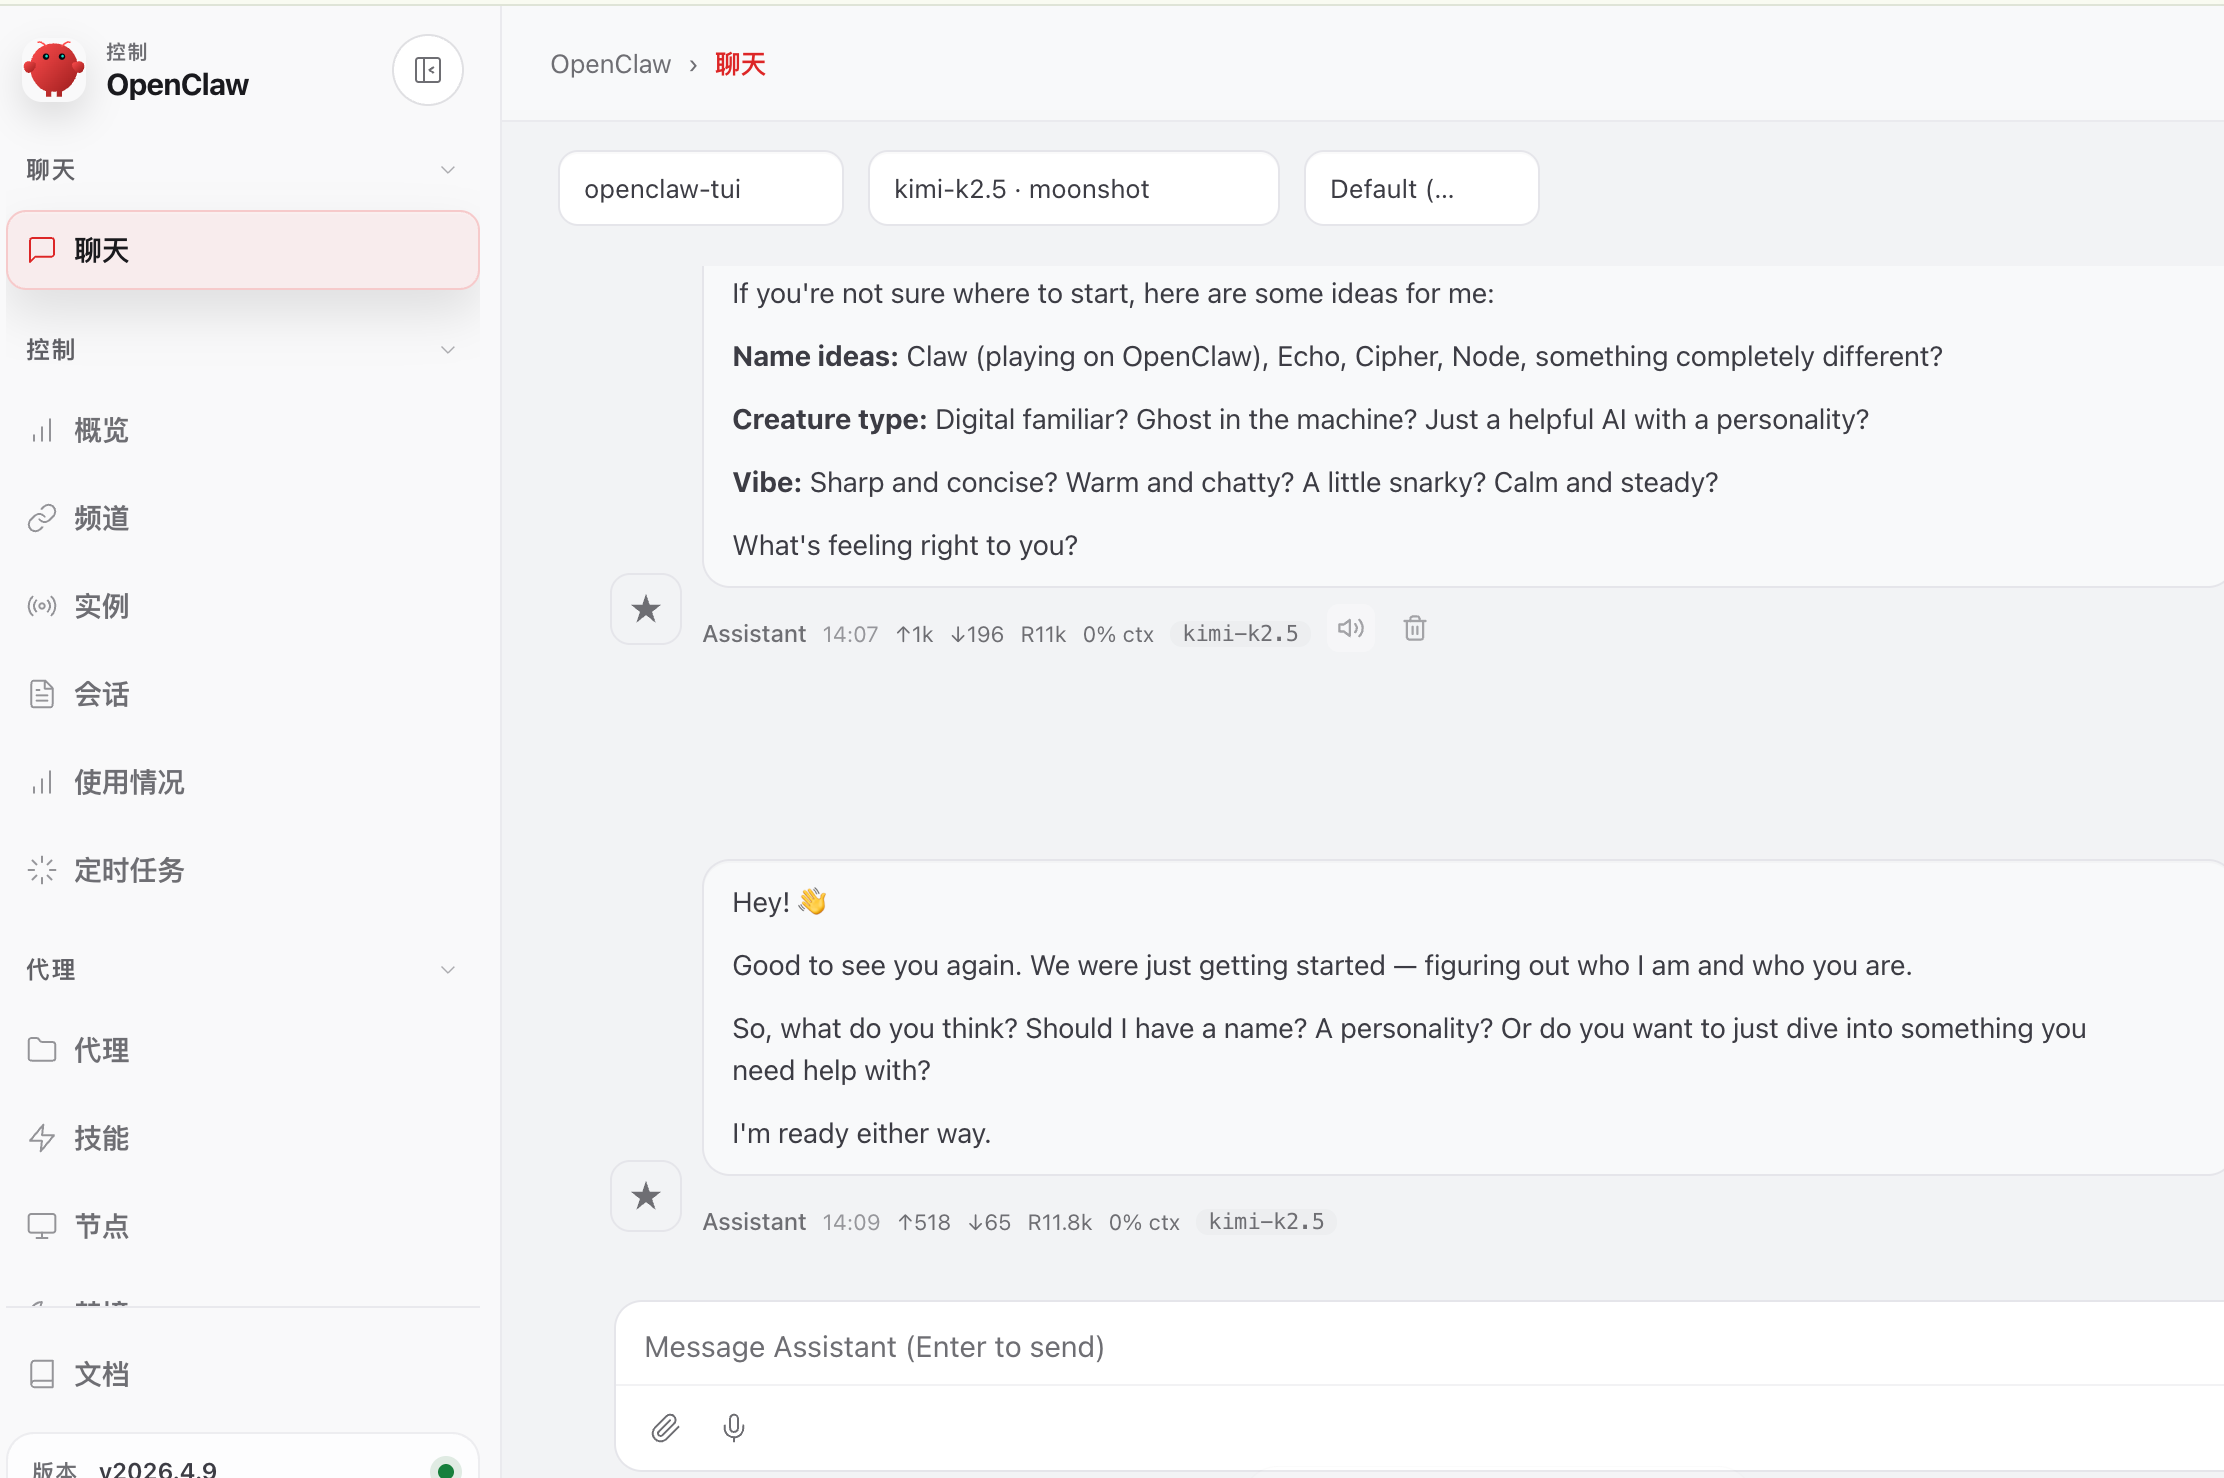Image resolution: width=2224 pixels, height=1478 pixels.
Task: Open the openclaw-tui session dropdown
Action: (700, 189)
